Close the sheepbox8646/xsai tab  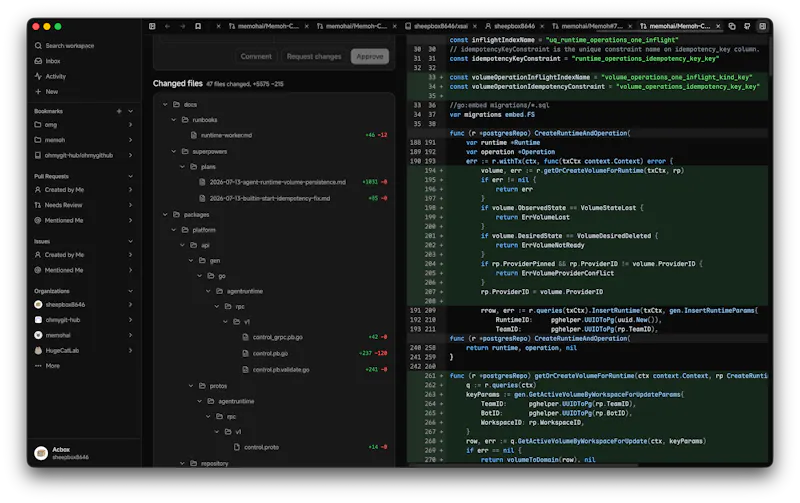[474, 26]
